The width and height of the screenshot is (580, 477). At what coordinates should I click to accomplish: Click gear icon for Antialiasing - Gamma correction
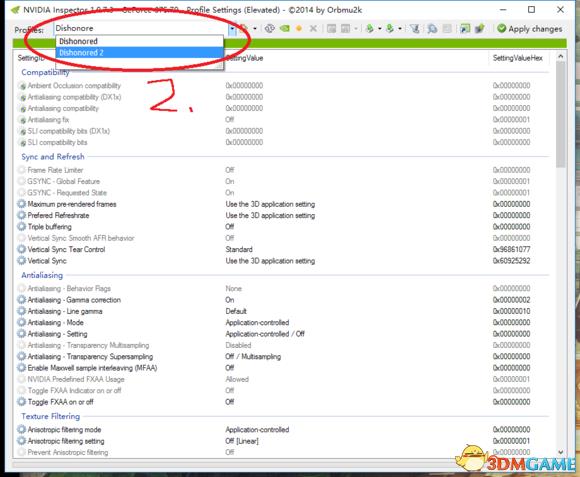22,300
